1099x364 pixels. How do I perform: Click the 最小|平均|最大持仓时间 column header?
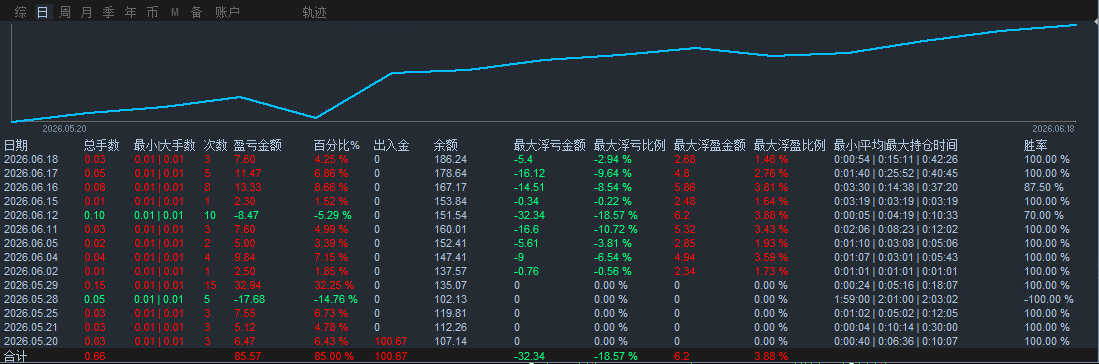point(896,145)
